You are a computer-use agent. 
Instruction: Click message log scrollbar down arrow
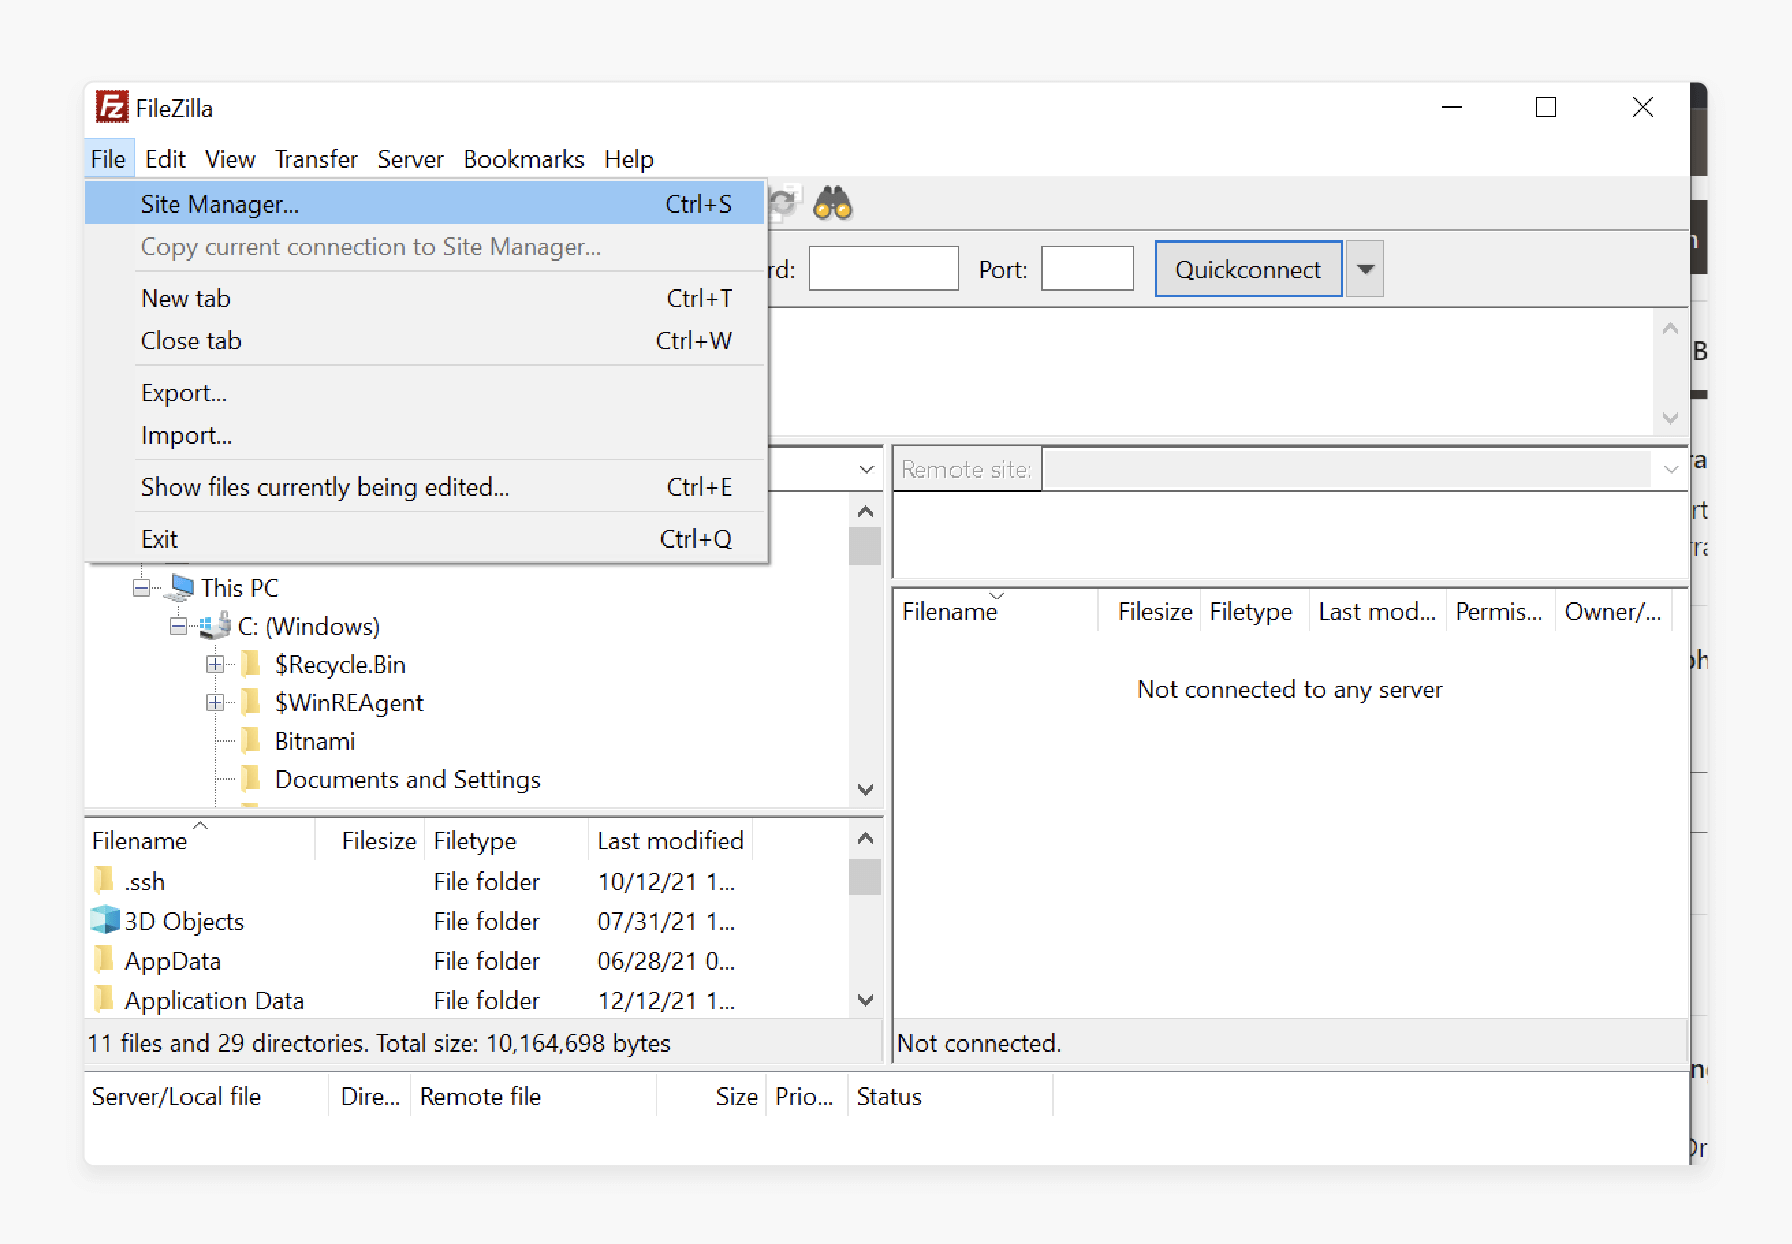1670,417
